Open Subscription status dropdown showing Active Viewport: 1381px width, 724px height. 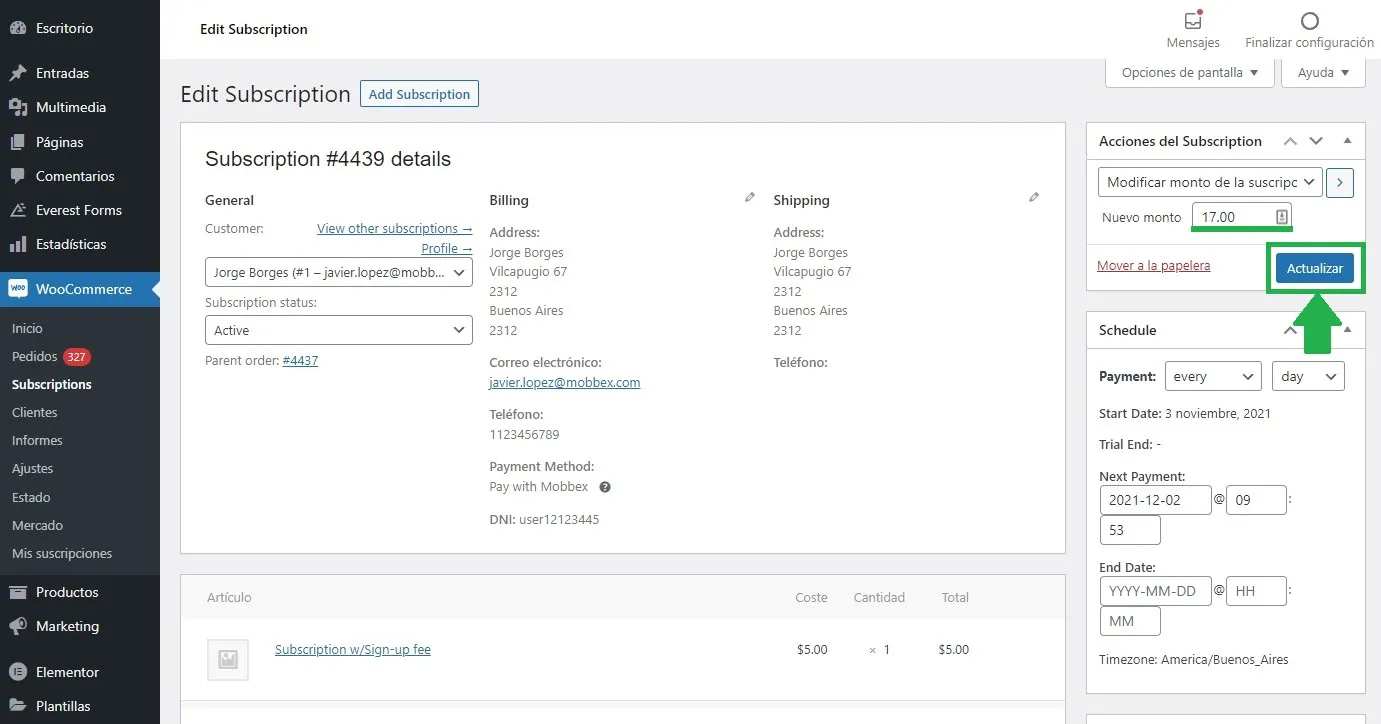point(339,330)
